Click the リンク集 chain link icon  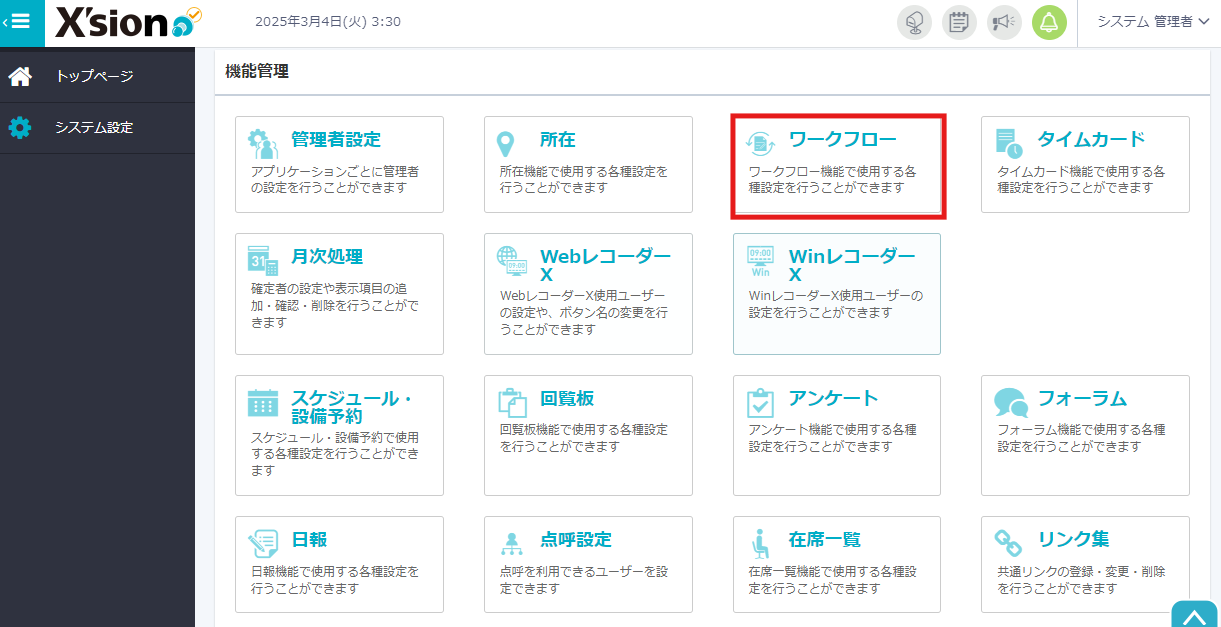1009,544
